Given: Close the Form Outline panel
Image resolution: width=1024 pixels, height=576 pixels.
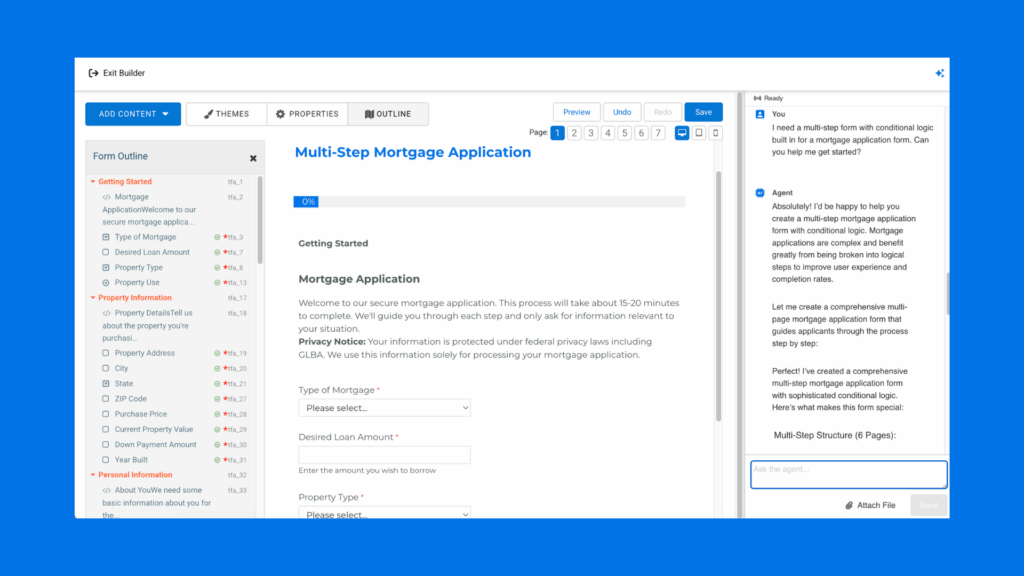Looking at the screenshot, I should [253, 158].
